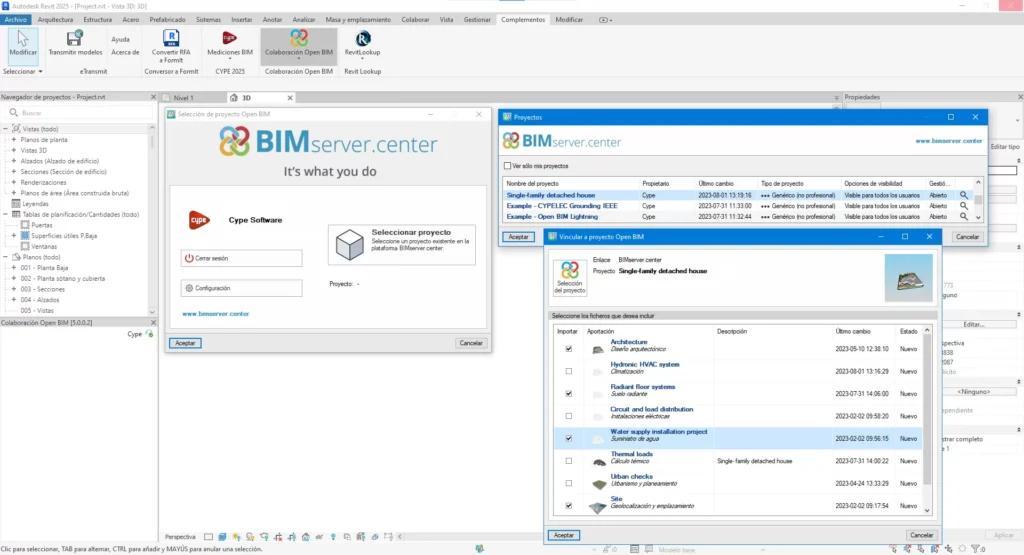This screenshot has width=1024, height=555.
Task: Toggle Radiant floor systems import checkbox
Action: [x=568, y=394]
